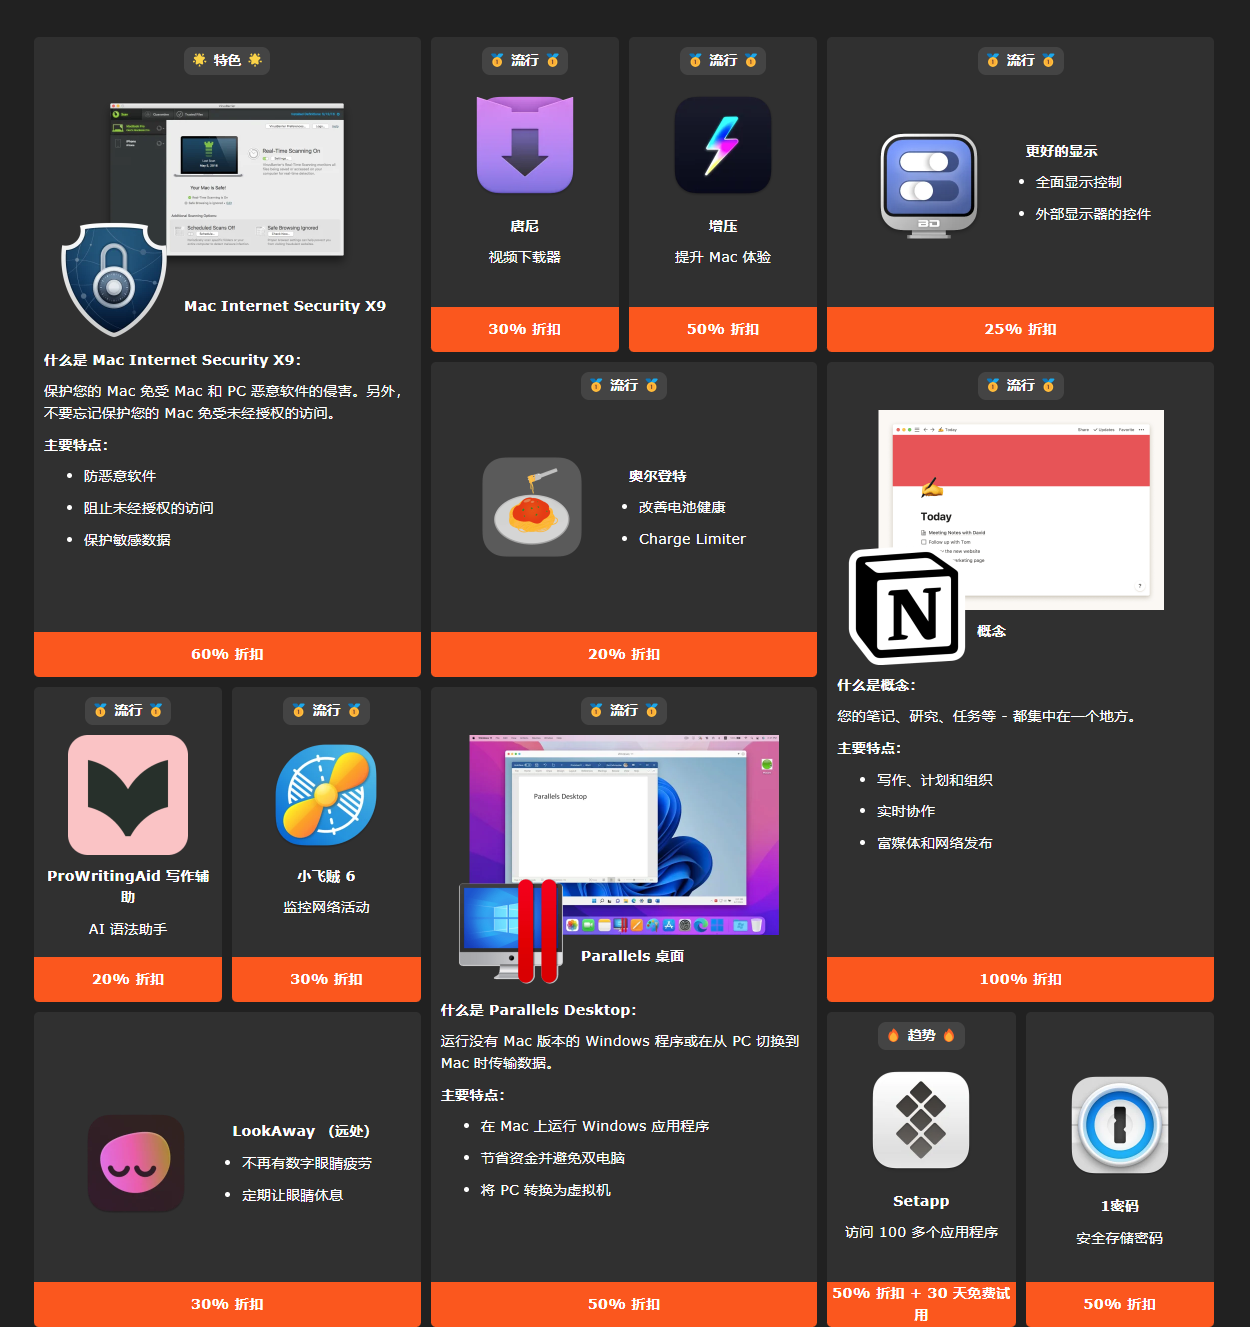Click the 50% 折扣 + 30 天免费试用 button
Image resolution: width=1250 pixels, height=1327 pixels.
921,1304
